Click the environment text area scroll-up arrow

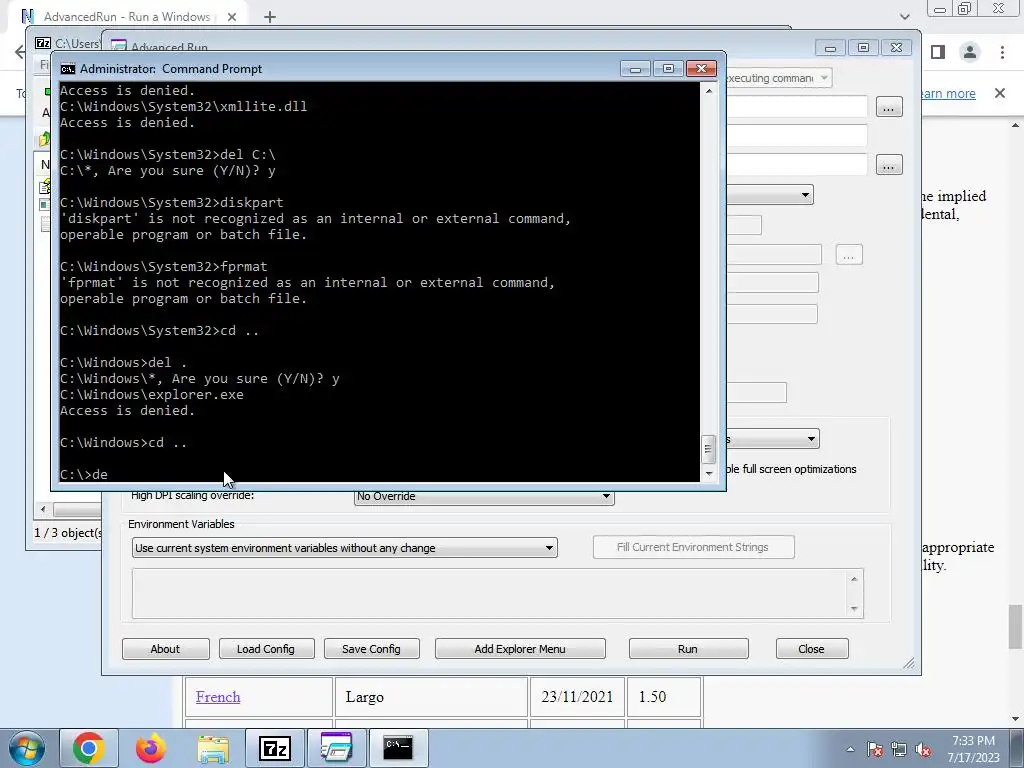854,579
